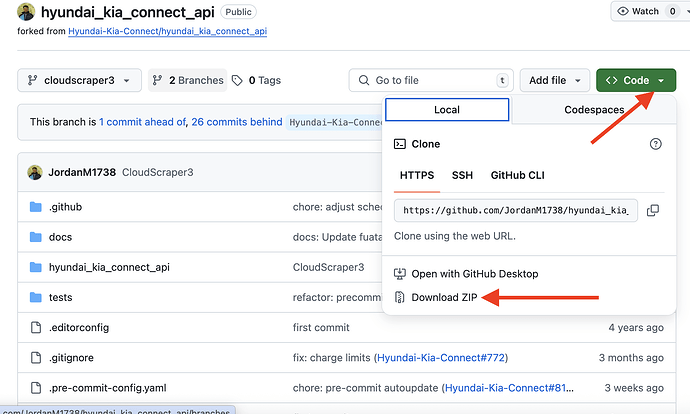
Task: Click the clone URL text field
Action: tap(516, 210)
